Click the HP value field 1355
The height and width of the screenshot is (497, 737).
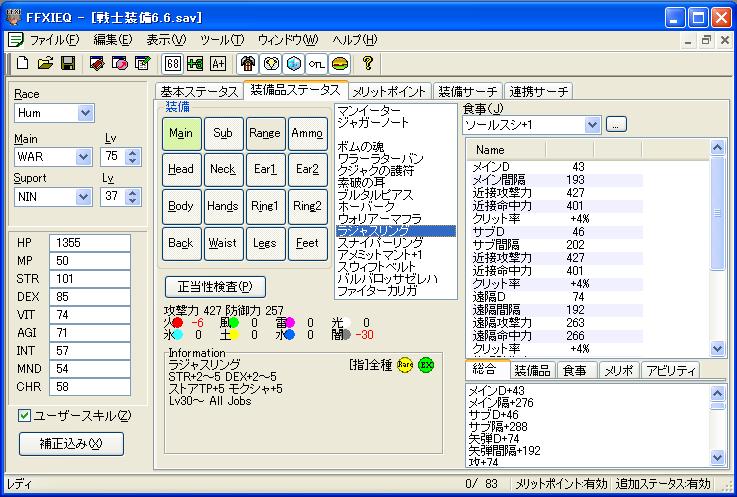click(90, 243)
